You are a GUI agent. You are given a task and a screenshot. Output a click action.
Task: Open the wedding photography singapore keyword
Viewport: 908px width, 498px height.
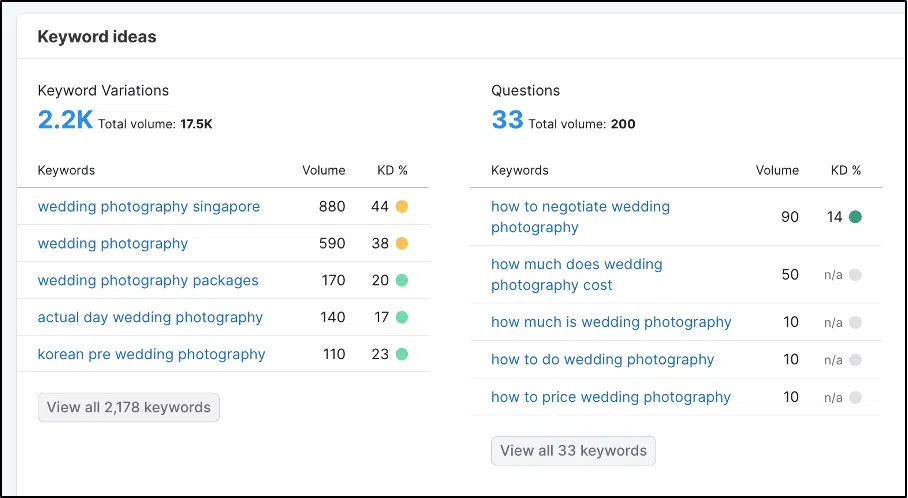coord(149,207)
